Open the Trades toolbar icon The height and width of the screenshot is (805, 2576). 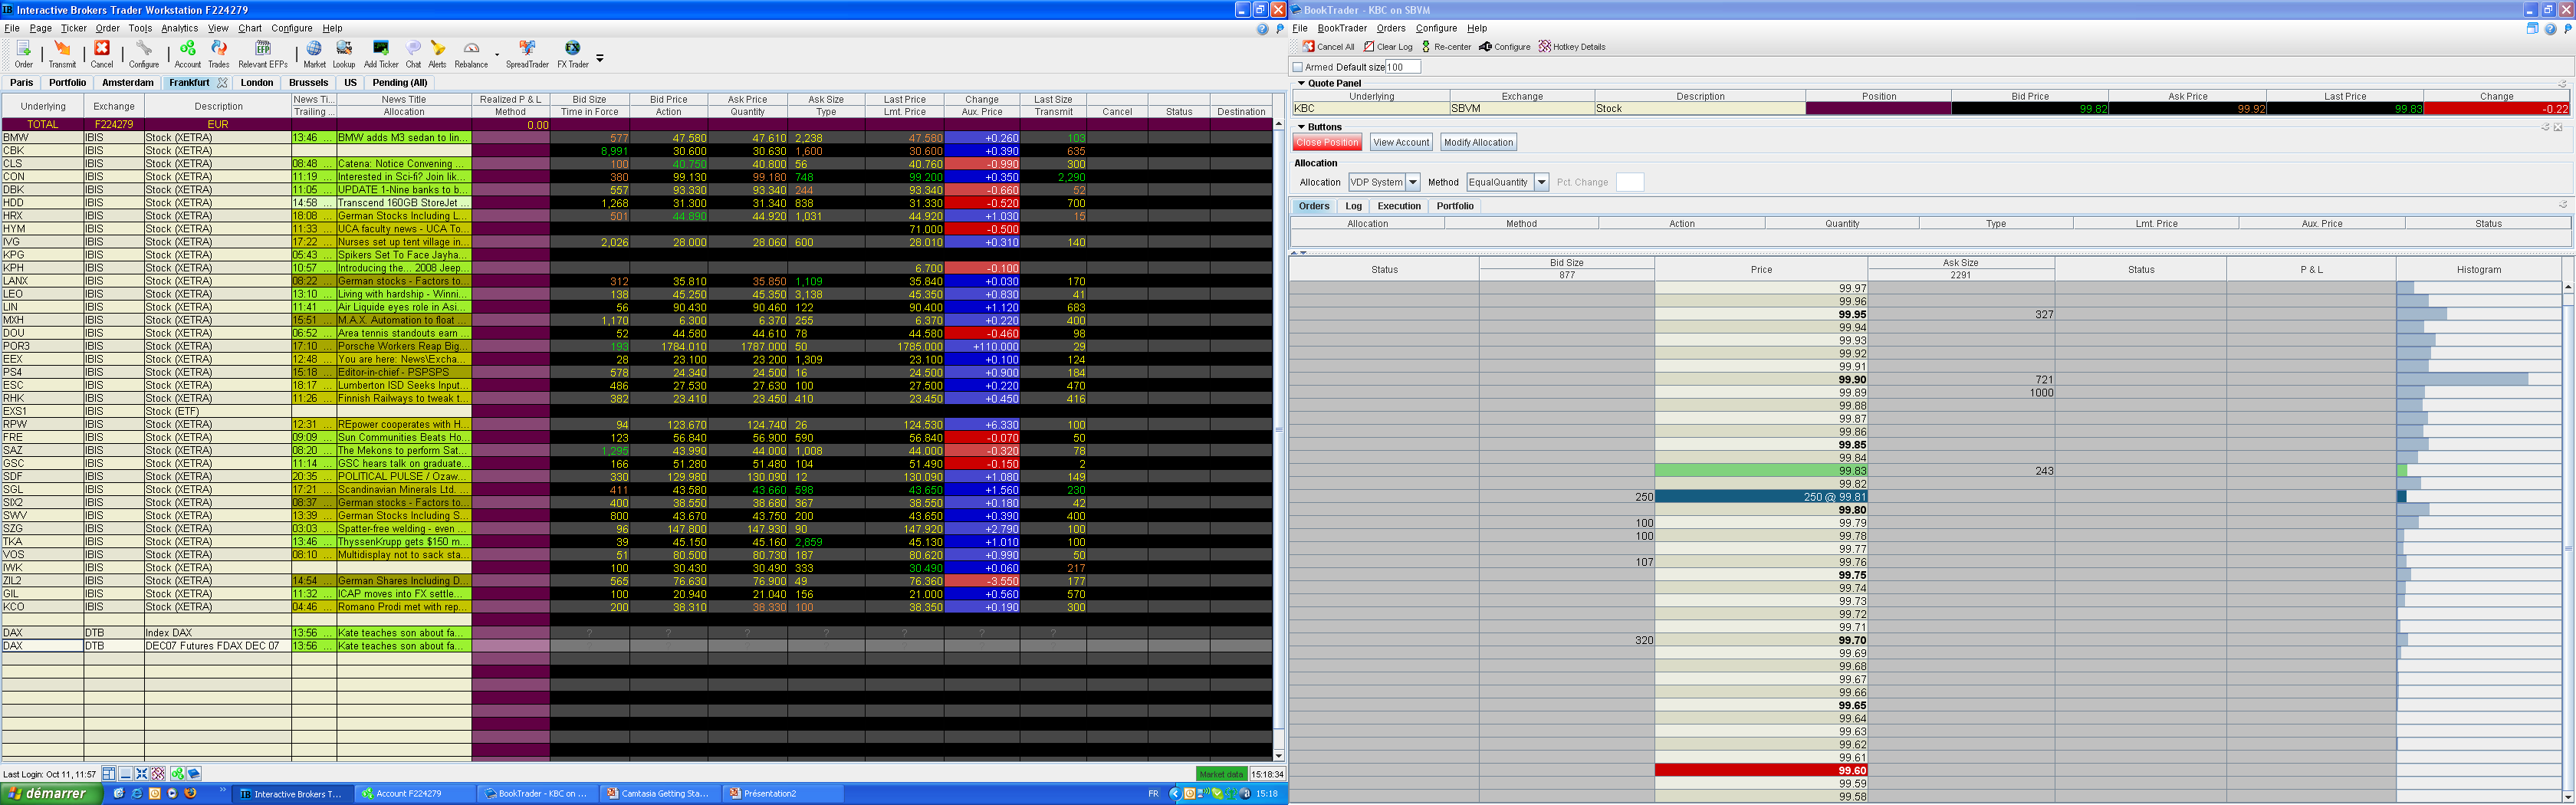(219, 54)
